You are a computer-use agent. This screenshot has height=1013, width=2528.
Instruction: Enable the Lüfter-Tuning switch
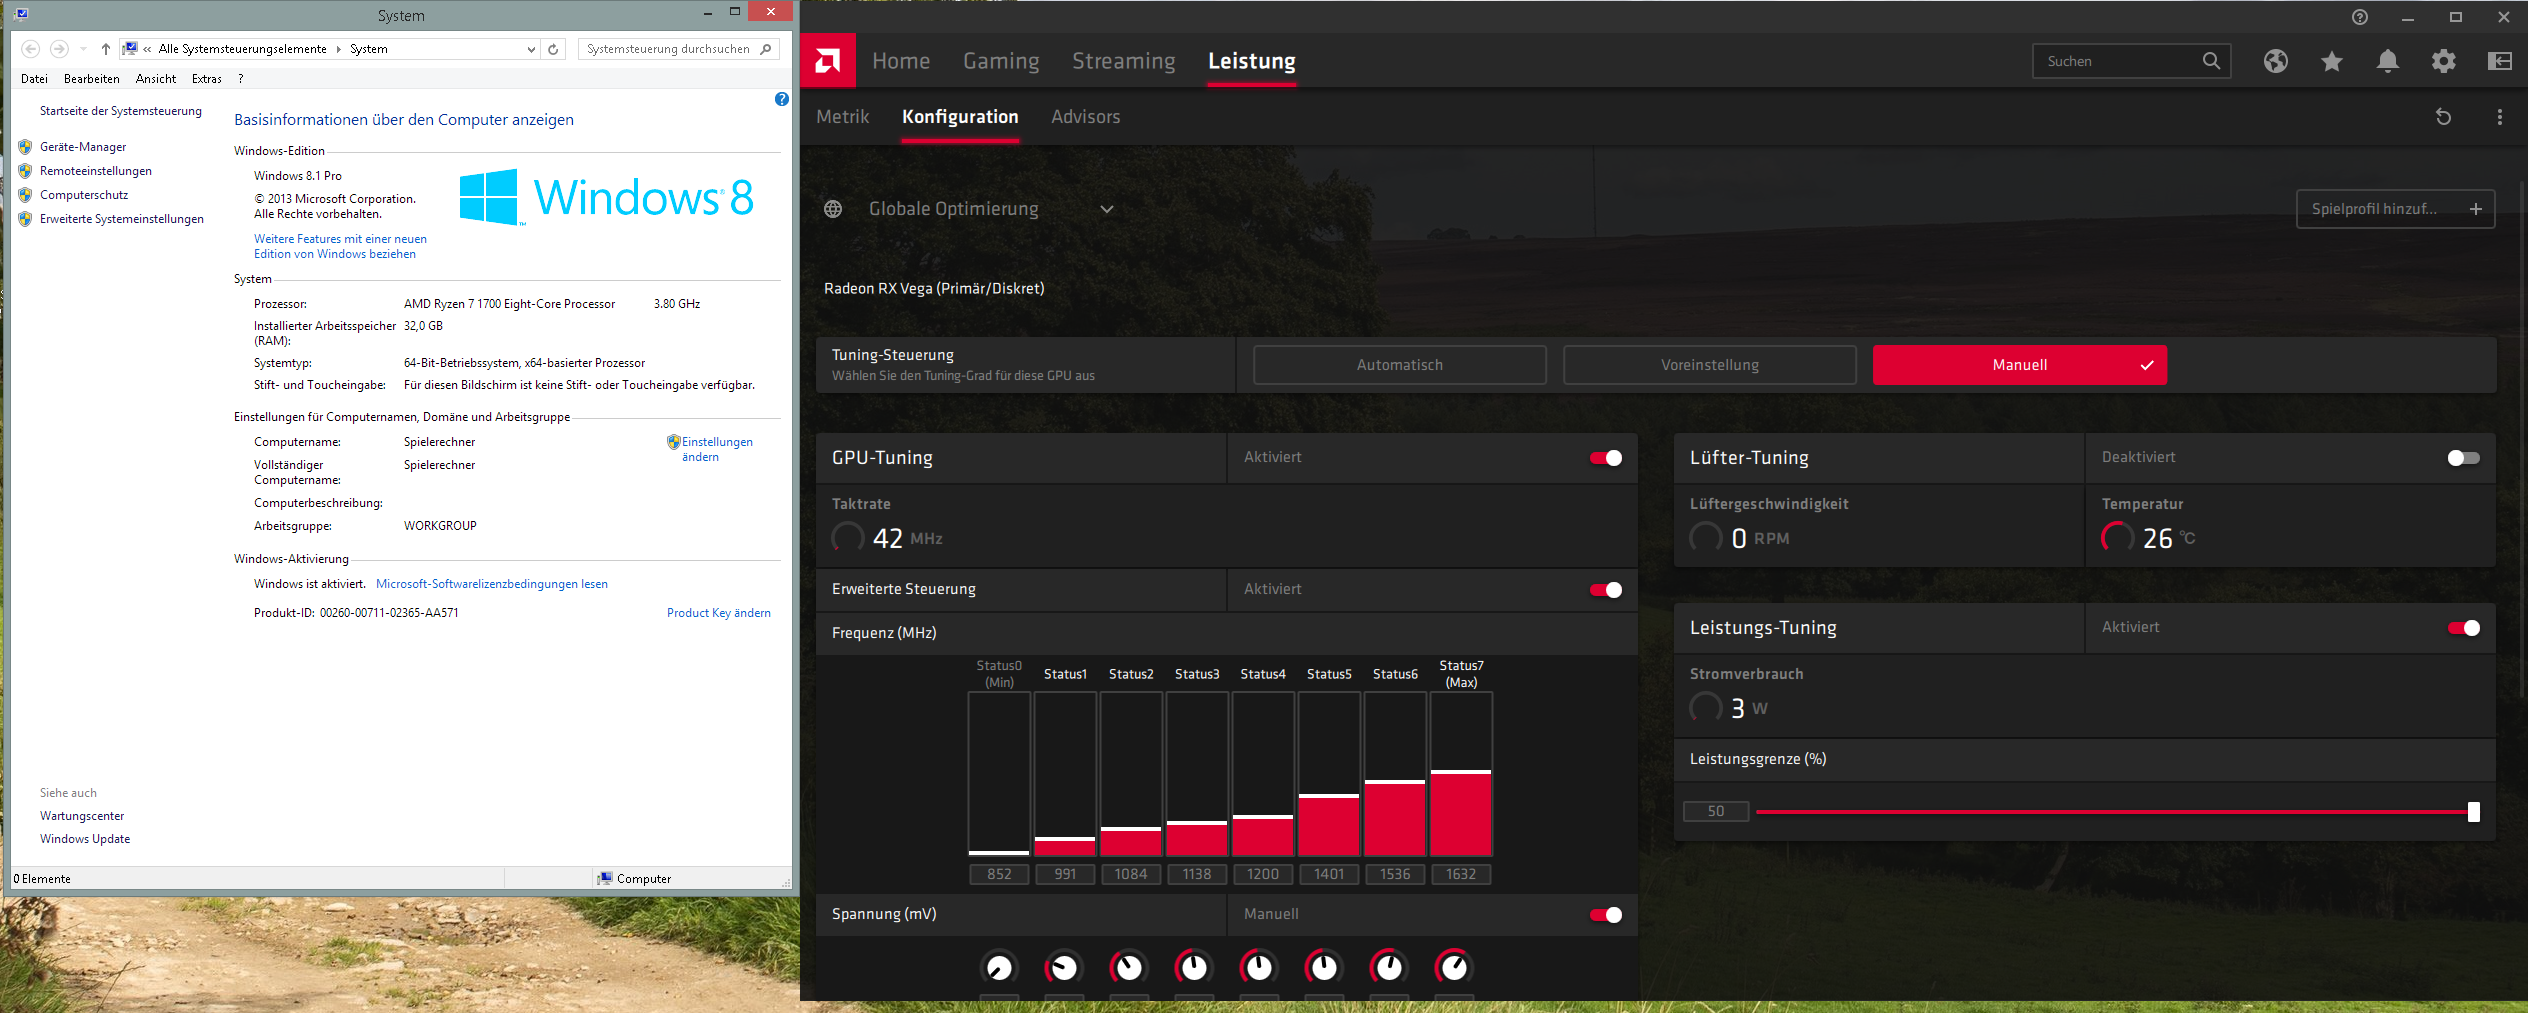click(2464, 458)
